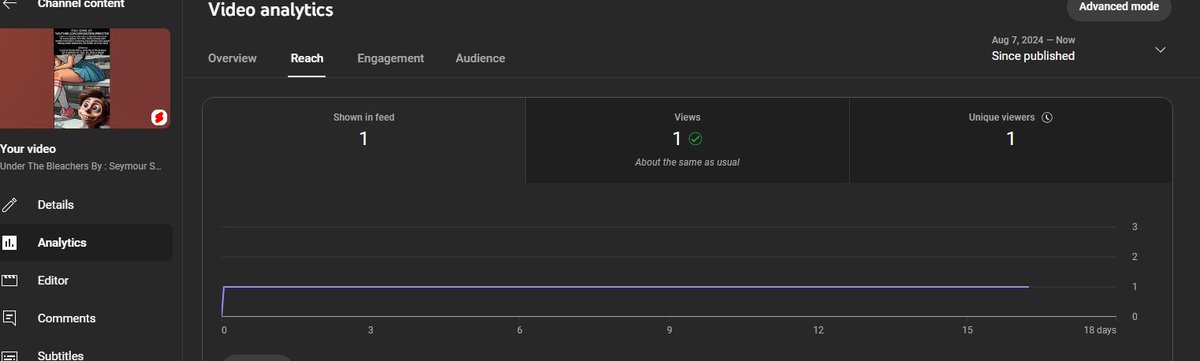Click the Comments speech bubble icon

pyautogui.click(x=11, y=319)
